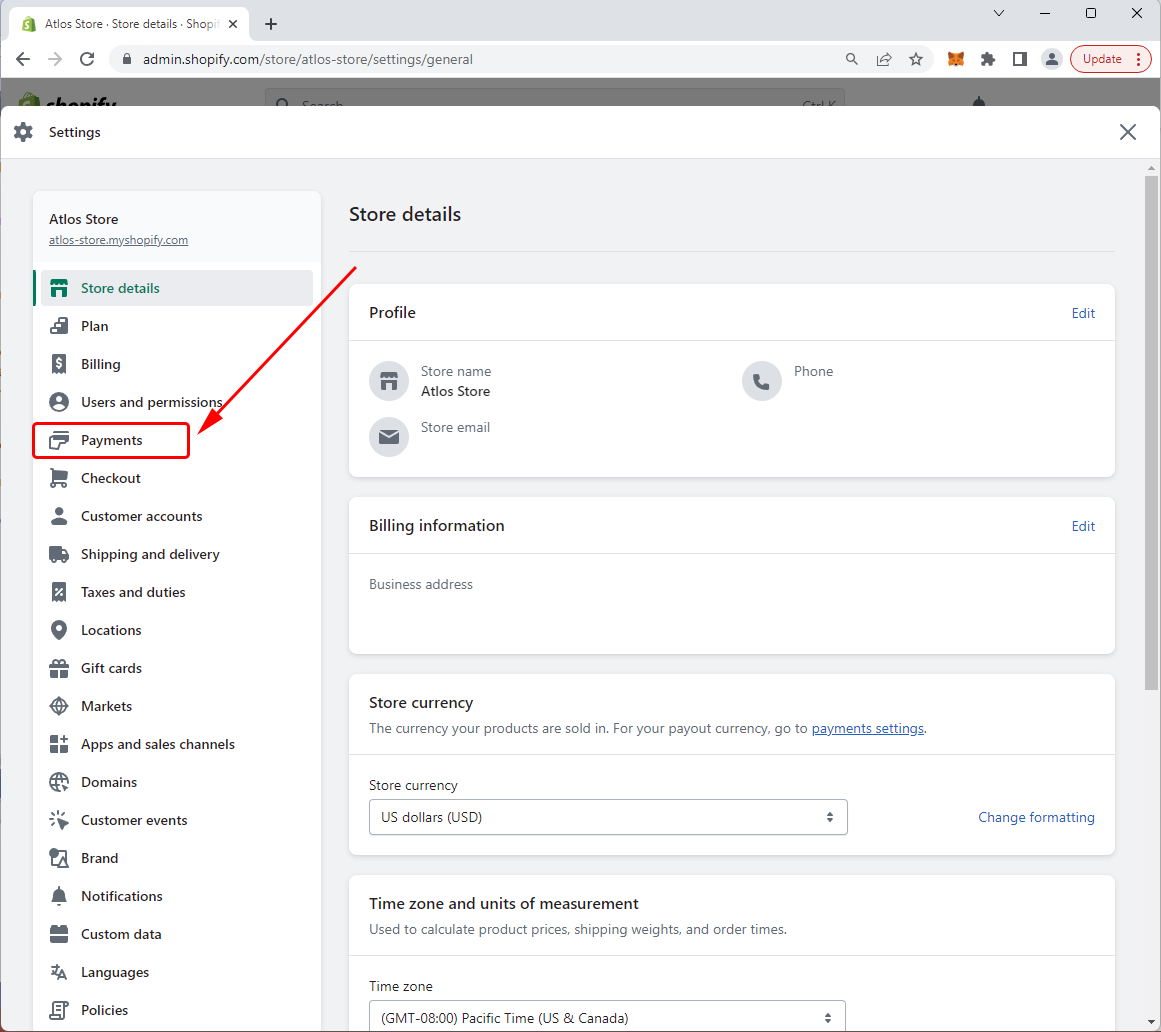Viewport: 1161px width, 1032px height.
Task: Open Store details menu item
Action: [x=177, y=288]
